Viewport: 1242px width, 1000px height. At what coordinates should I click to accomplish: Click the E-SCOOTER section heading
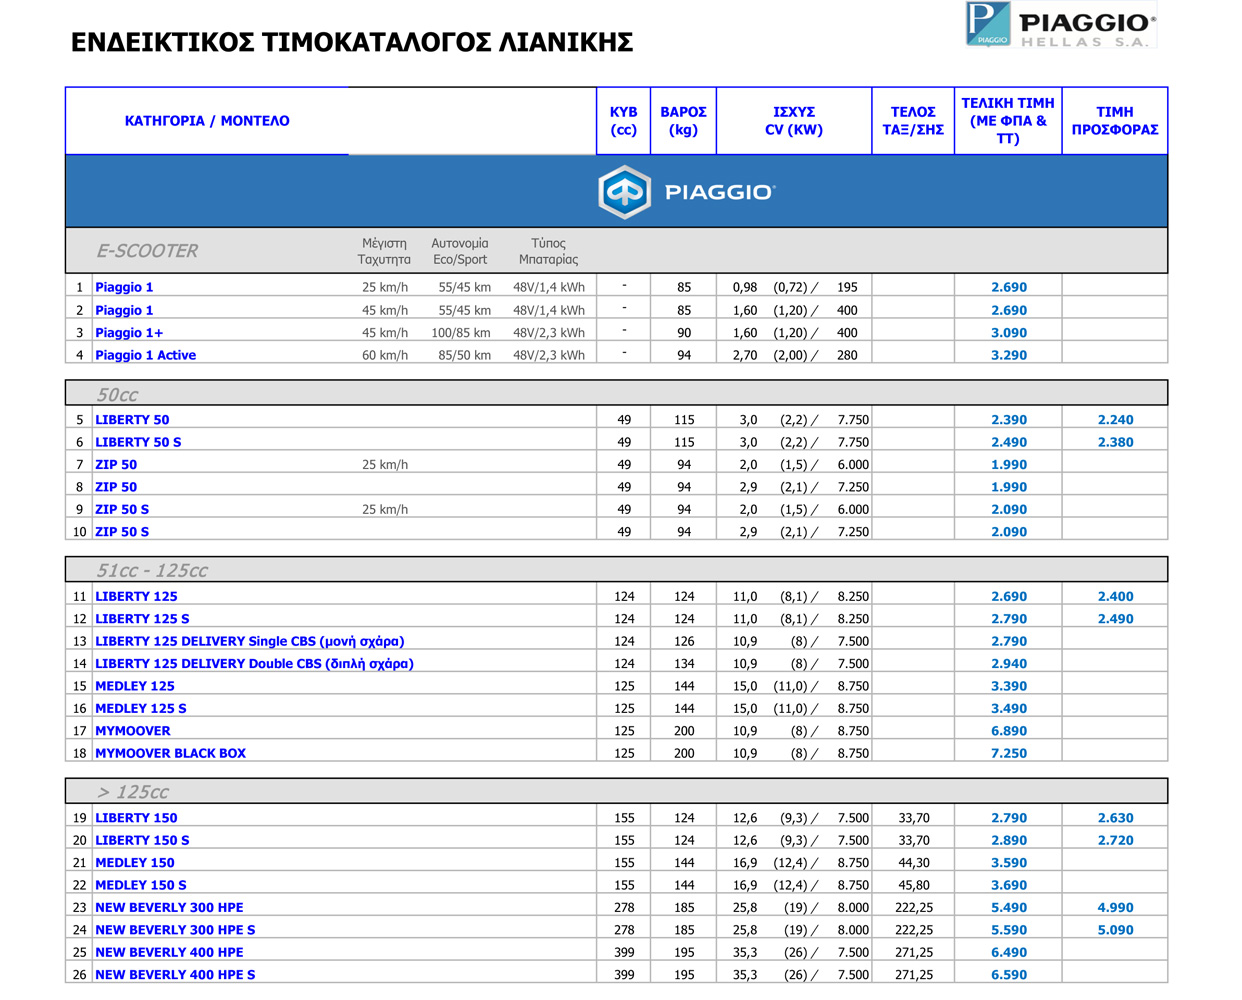tap(147, 251)
